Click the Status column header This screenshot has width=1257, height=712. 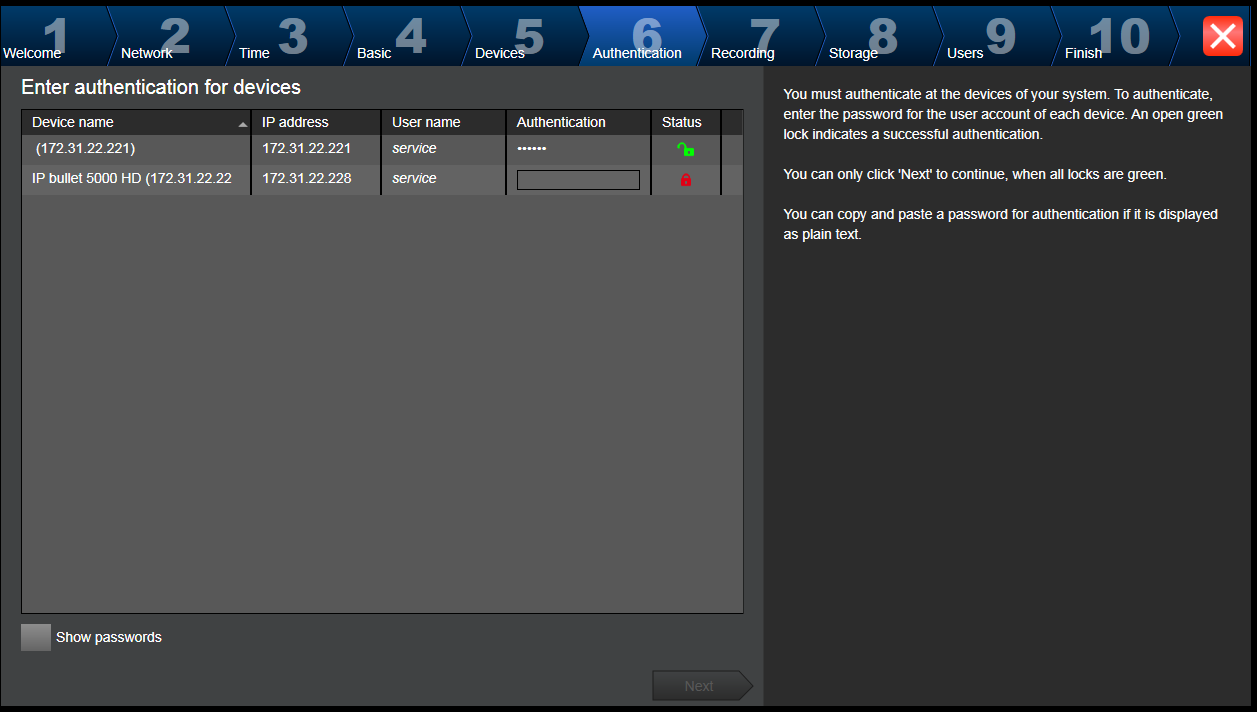[x=686, y=122]
